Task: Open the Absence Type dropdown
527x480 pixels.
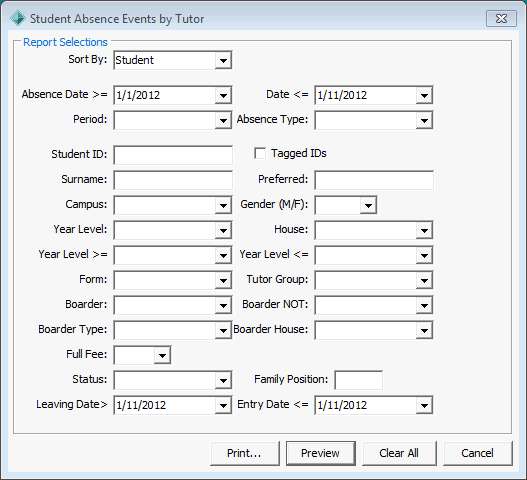Action: [424, 121]
